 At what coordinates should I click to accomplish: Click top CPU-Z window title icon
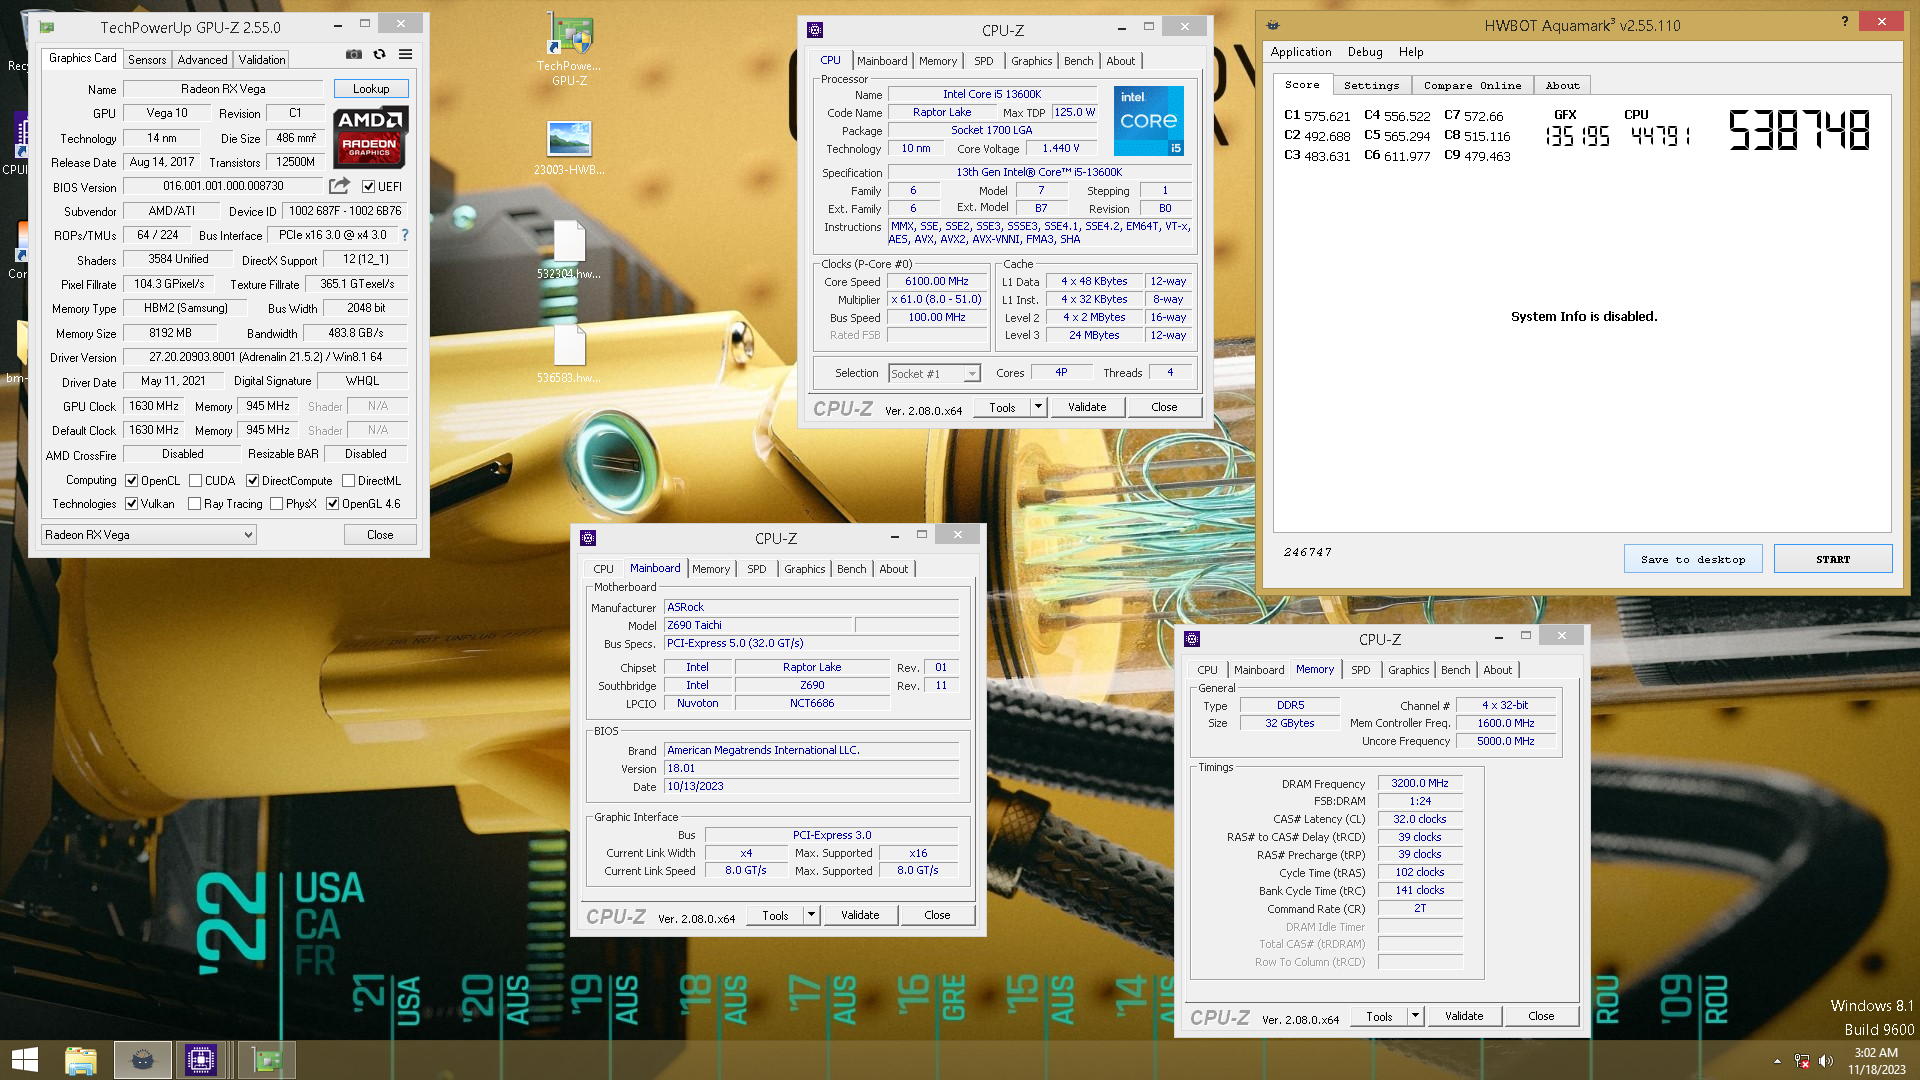click(x=815, y=30)
